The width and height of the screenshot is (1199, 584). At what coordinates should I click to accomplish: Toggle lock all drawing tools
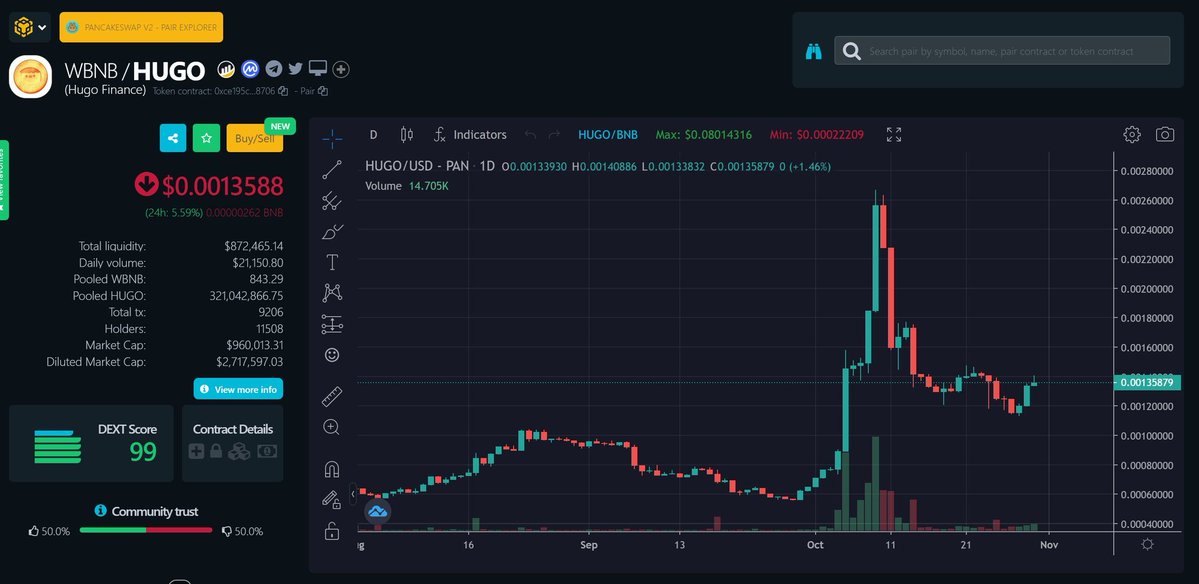pos(332,530)
